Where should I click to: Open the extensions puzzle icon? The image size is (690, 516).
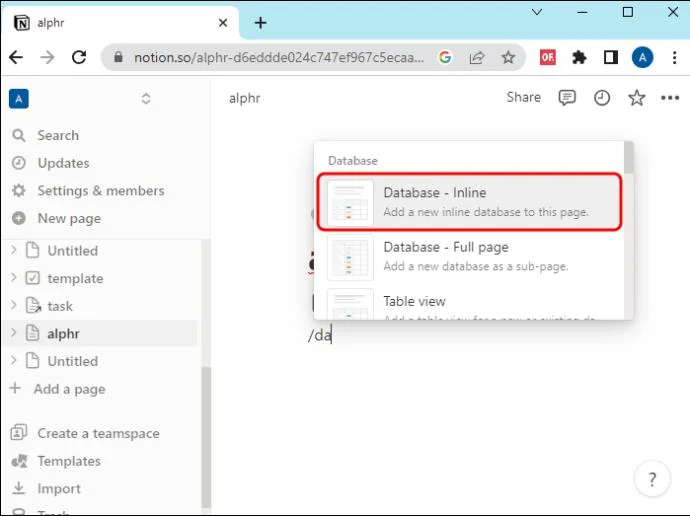(579, 57)
